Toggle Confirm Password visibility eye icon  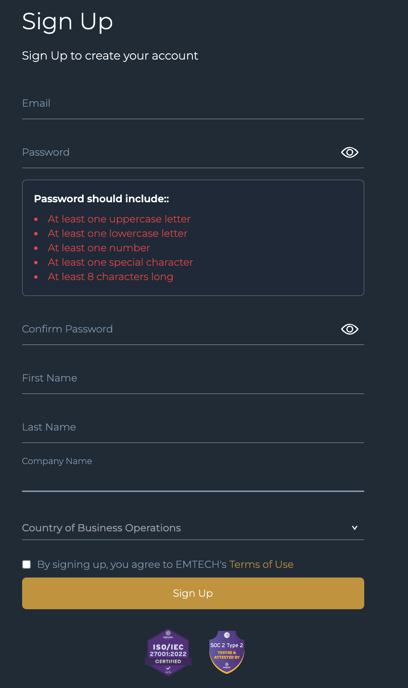pos(350,329)
